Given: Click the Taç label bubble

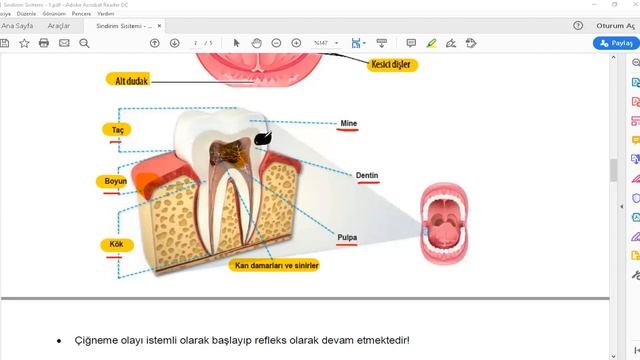Looking at the screenshot, I should pos(117,130).
